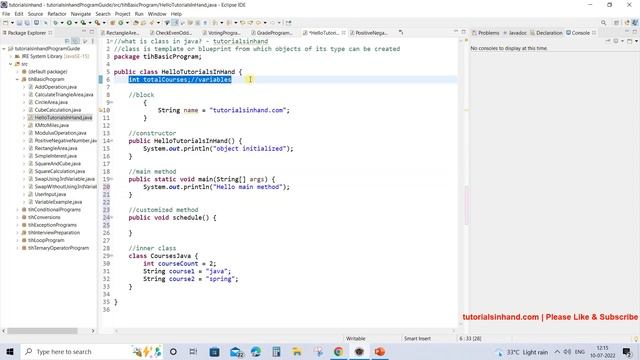This screenshot has height=360, width=640.
Task: Minimize the Package Explorer view
Action: [x=84, y=32]
